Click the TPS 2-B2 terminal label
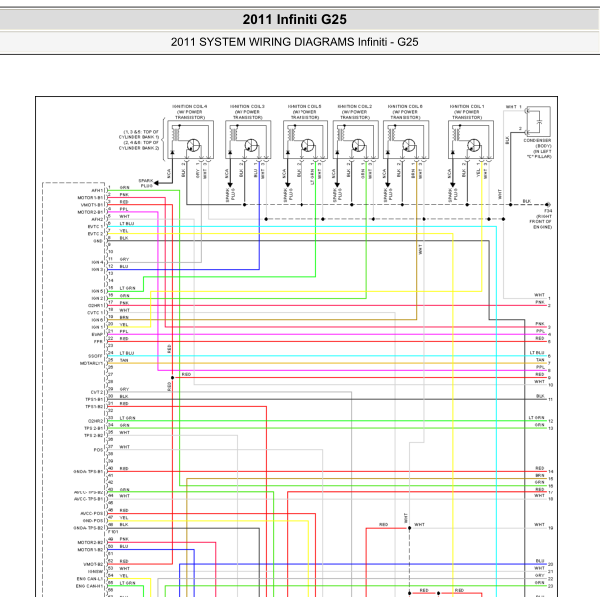This screenshot has width=600, height=597. [94, 436]
